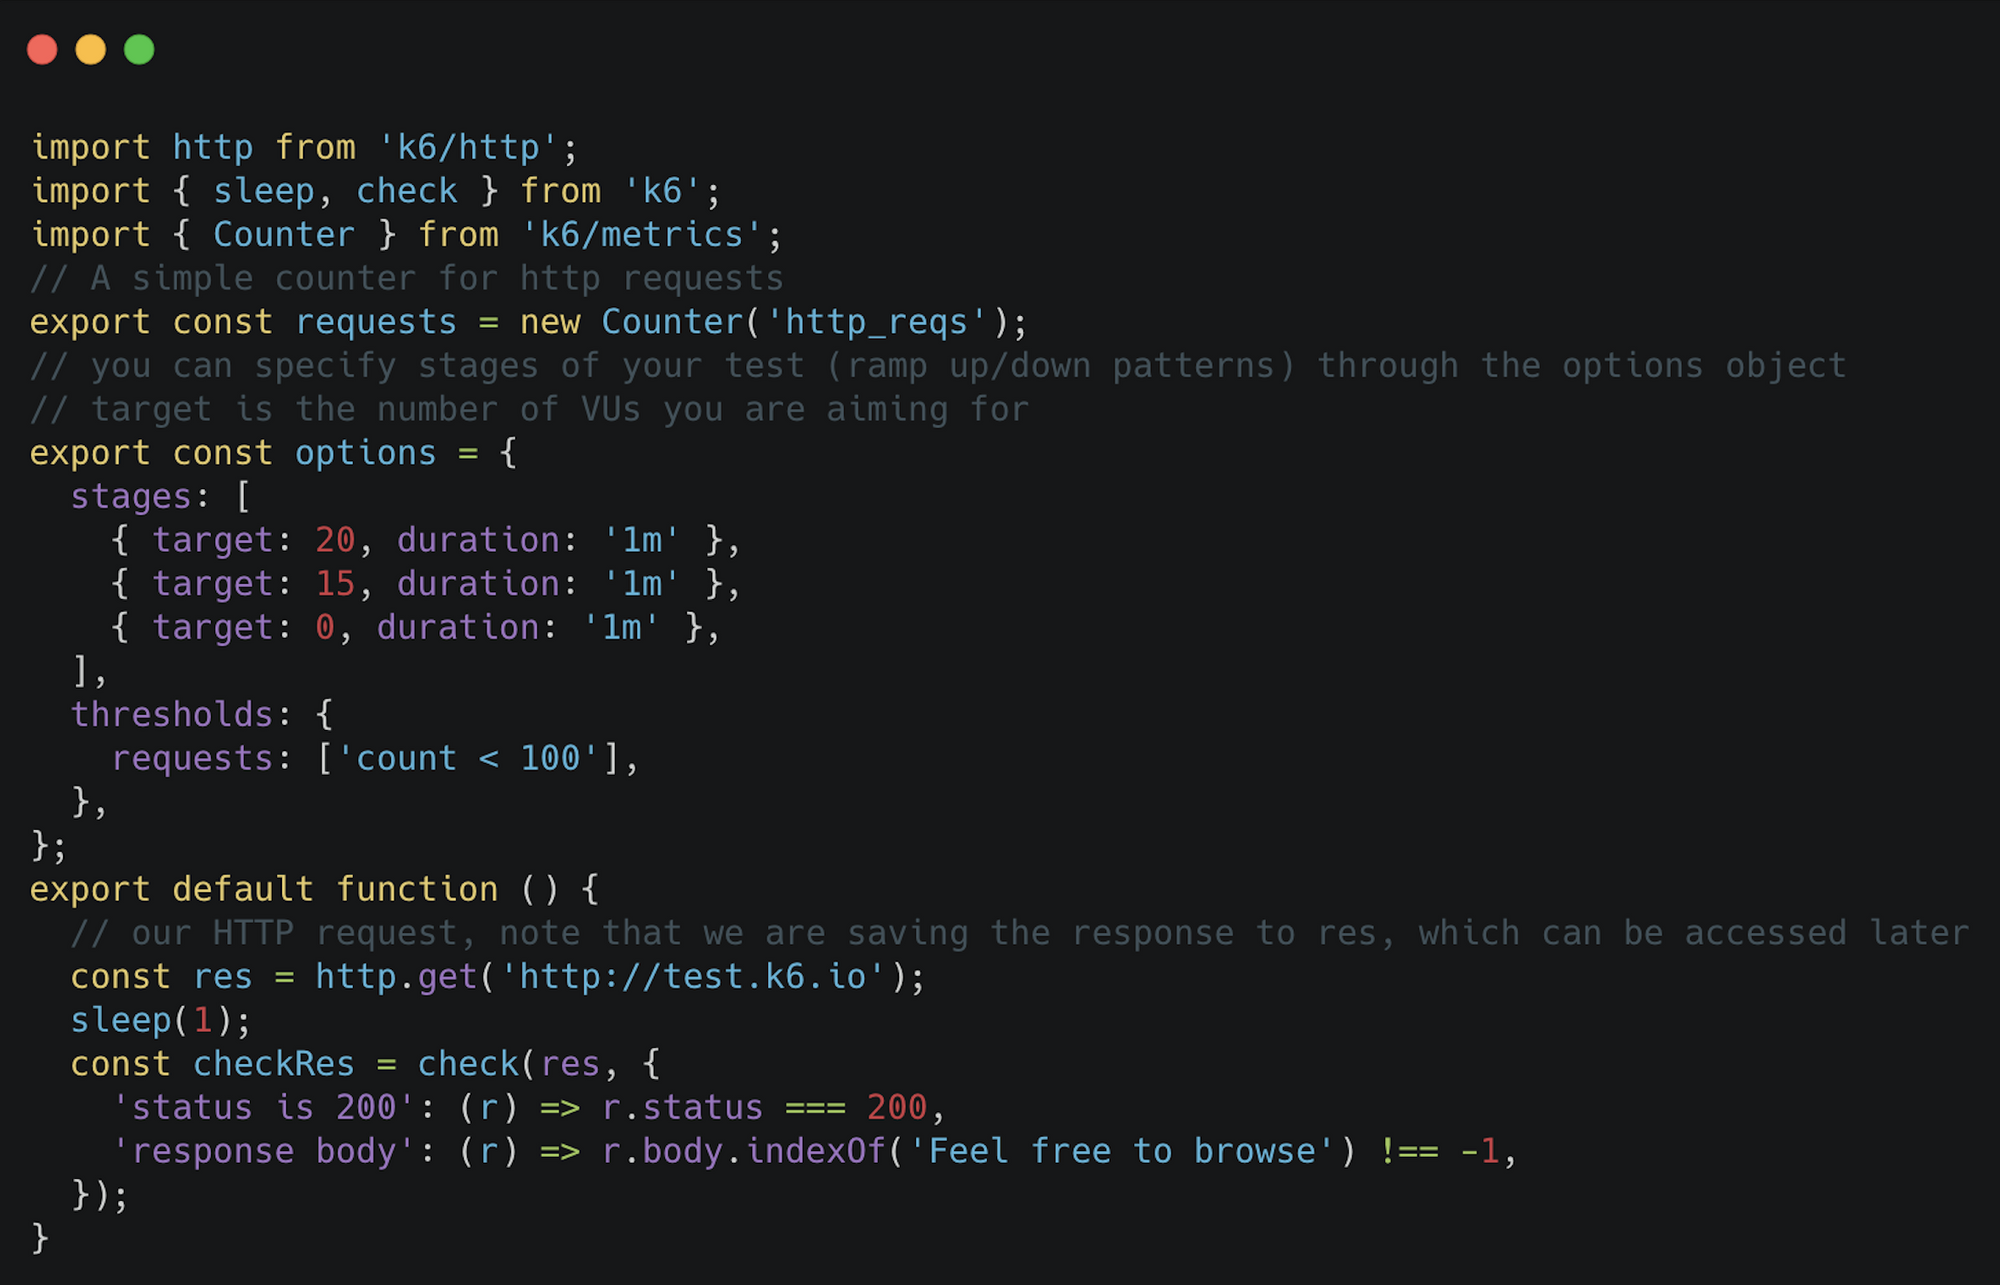Viewport: 2000px width, 1285px height.
Task: Click the '};' closing the options object
Action: pyautogui.click(x=49, y=846)
